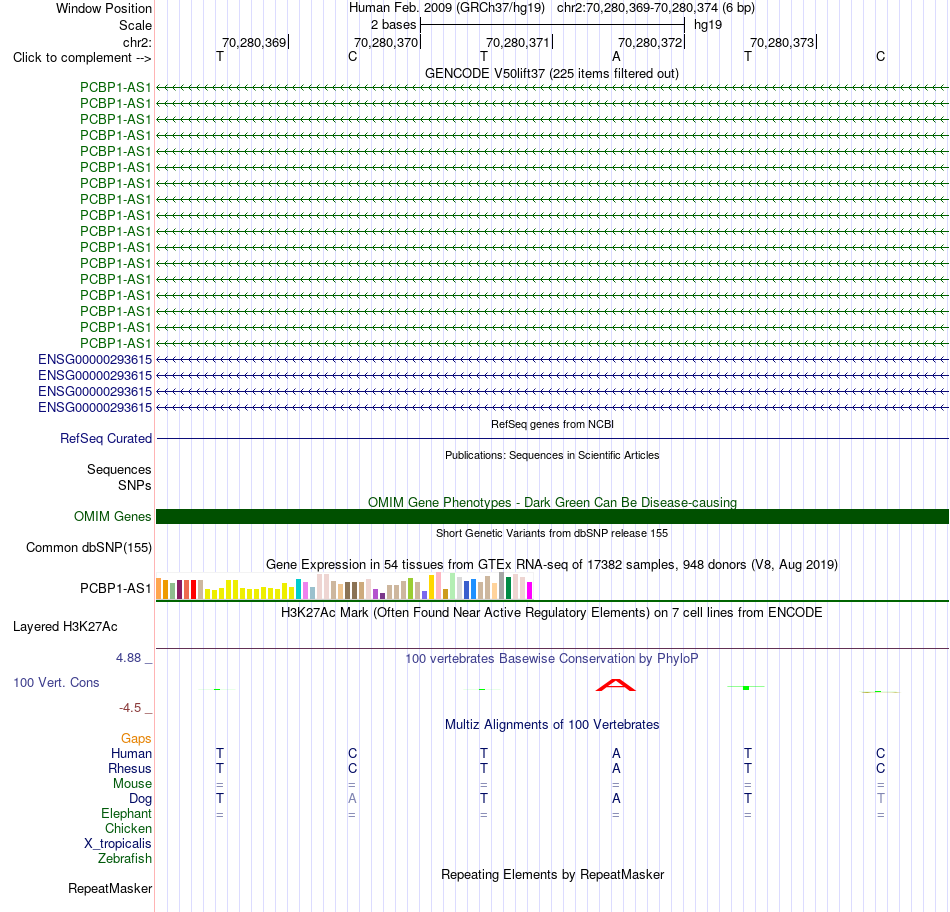Click the Chicken alignment row label
This screenshot has width=950, height=912.
click(x=128, y=828)
